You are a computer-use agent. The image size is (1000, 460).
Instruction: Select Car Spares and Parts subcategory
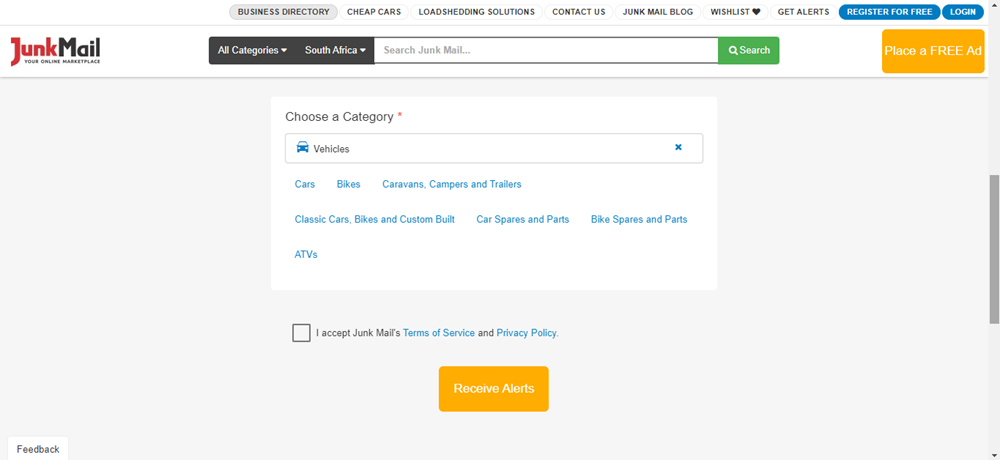click(522, 219)
